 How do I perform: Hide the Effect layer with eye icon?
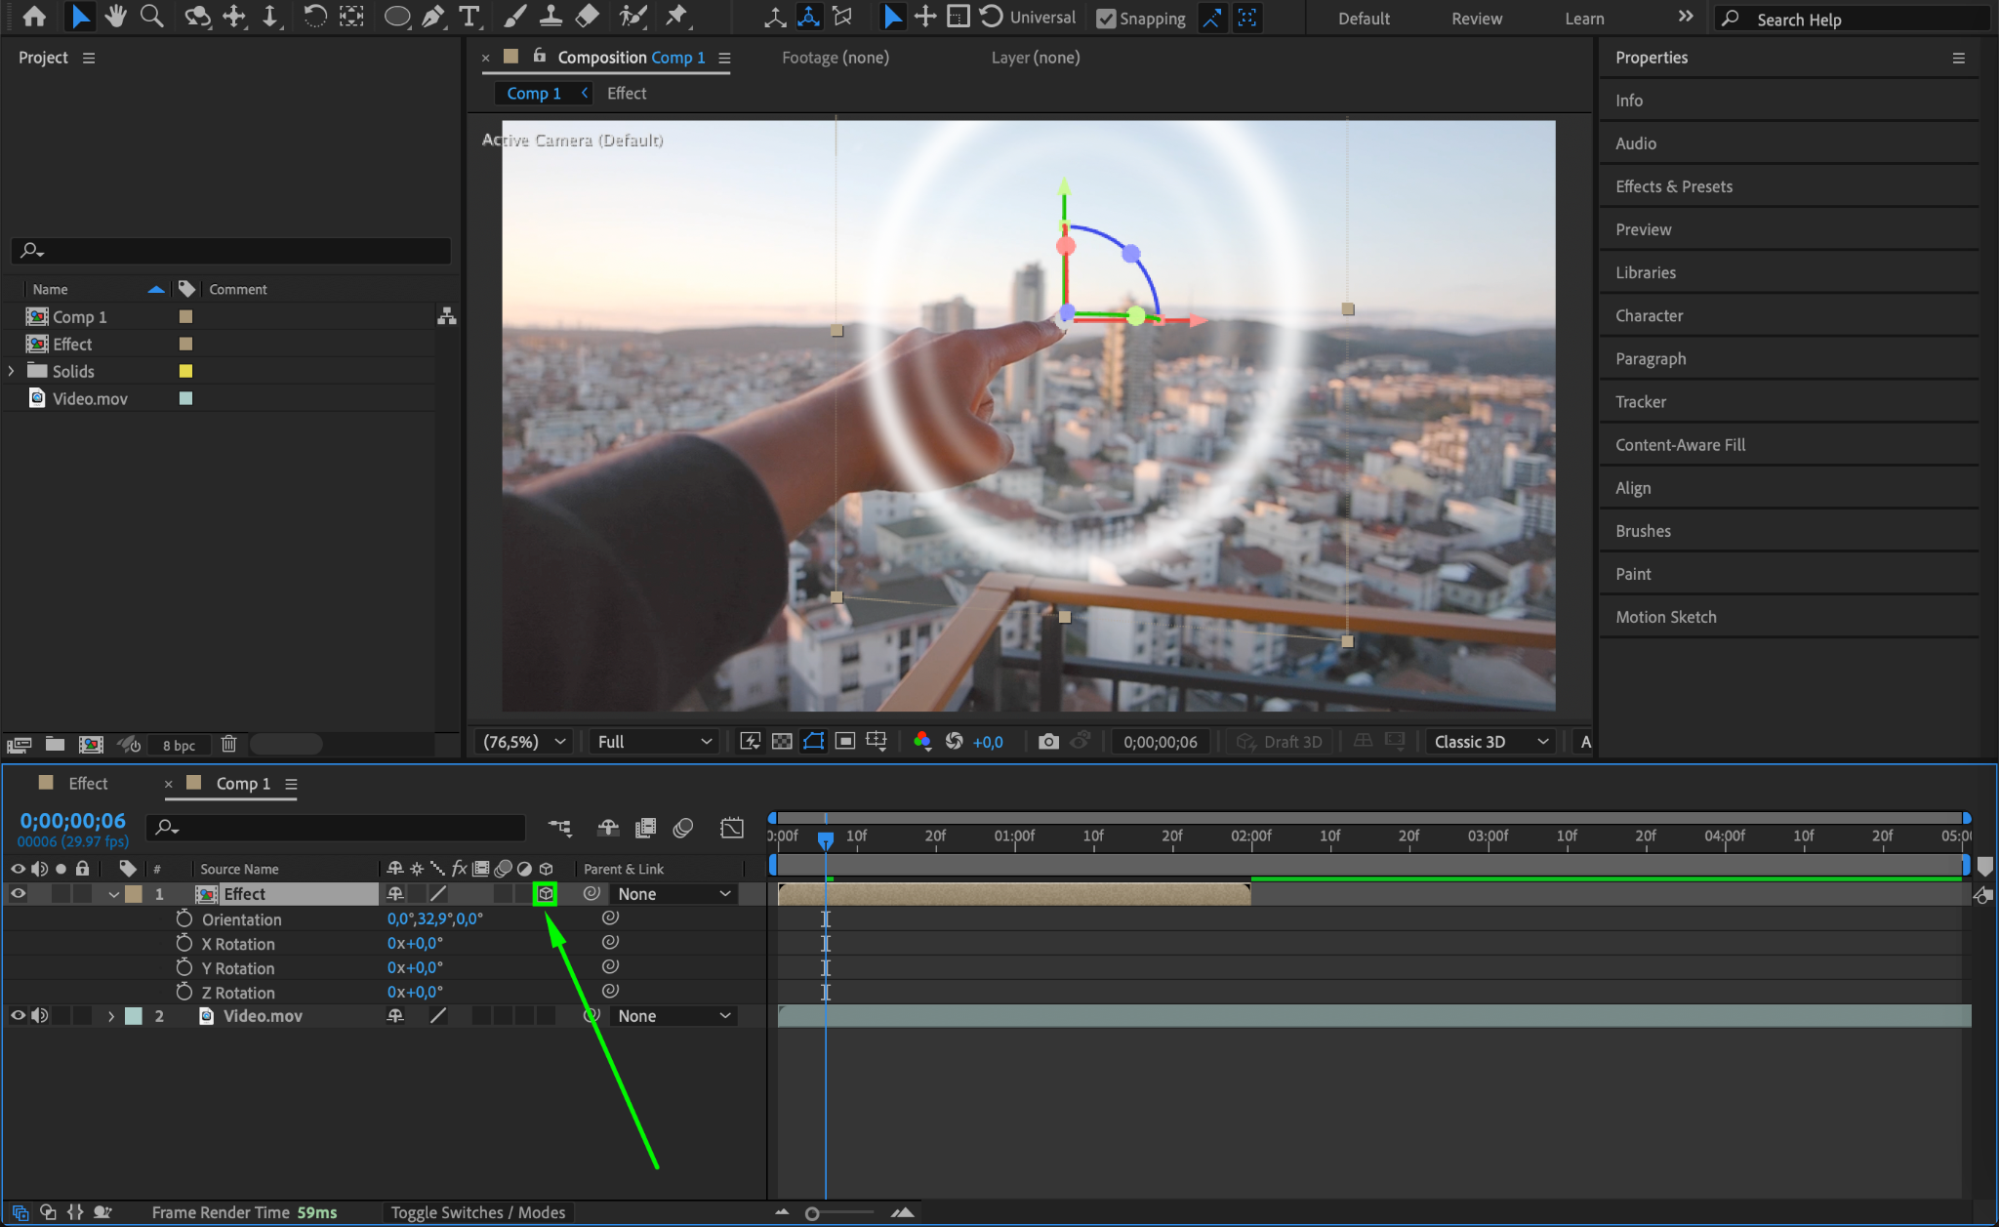(x=18, y=893)
